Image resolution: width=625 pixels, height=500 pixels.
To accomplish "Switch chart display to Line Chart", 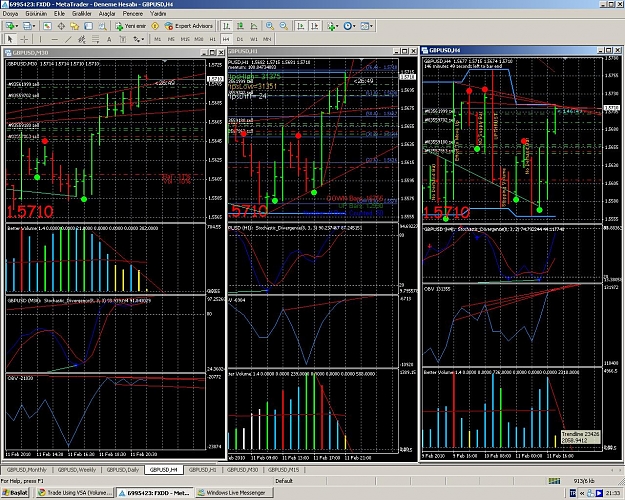I will click(254, 26).
